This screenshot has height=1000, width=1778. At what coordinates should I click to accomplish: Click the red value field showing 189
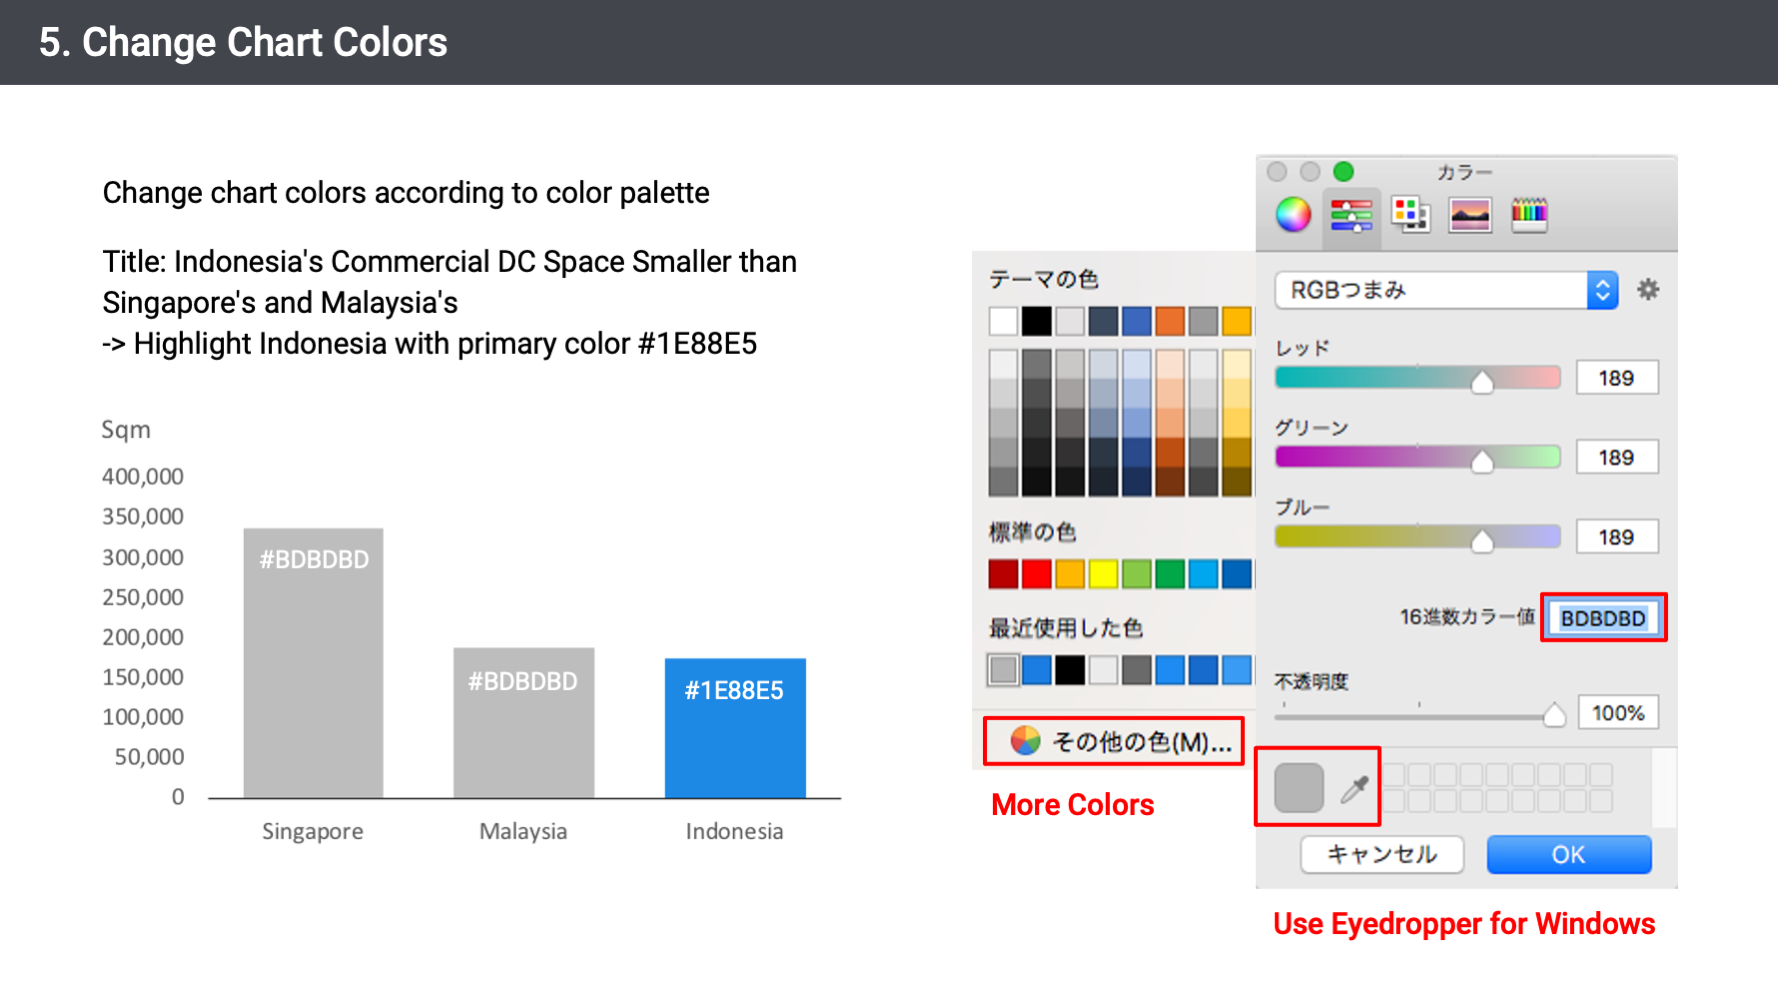(1616, 378)
